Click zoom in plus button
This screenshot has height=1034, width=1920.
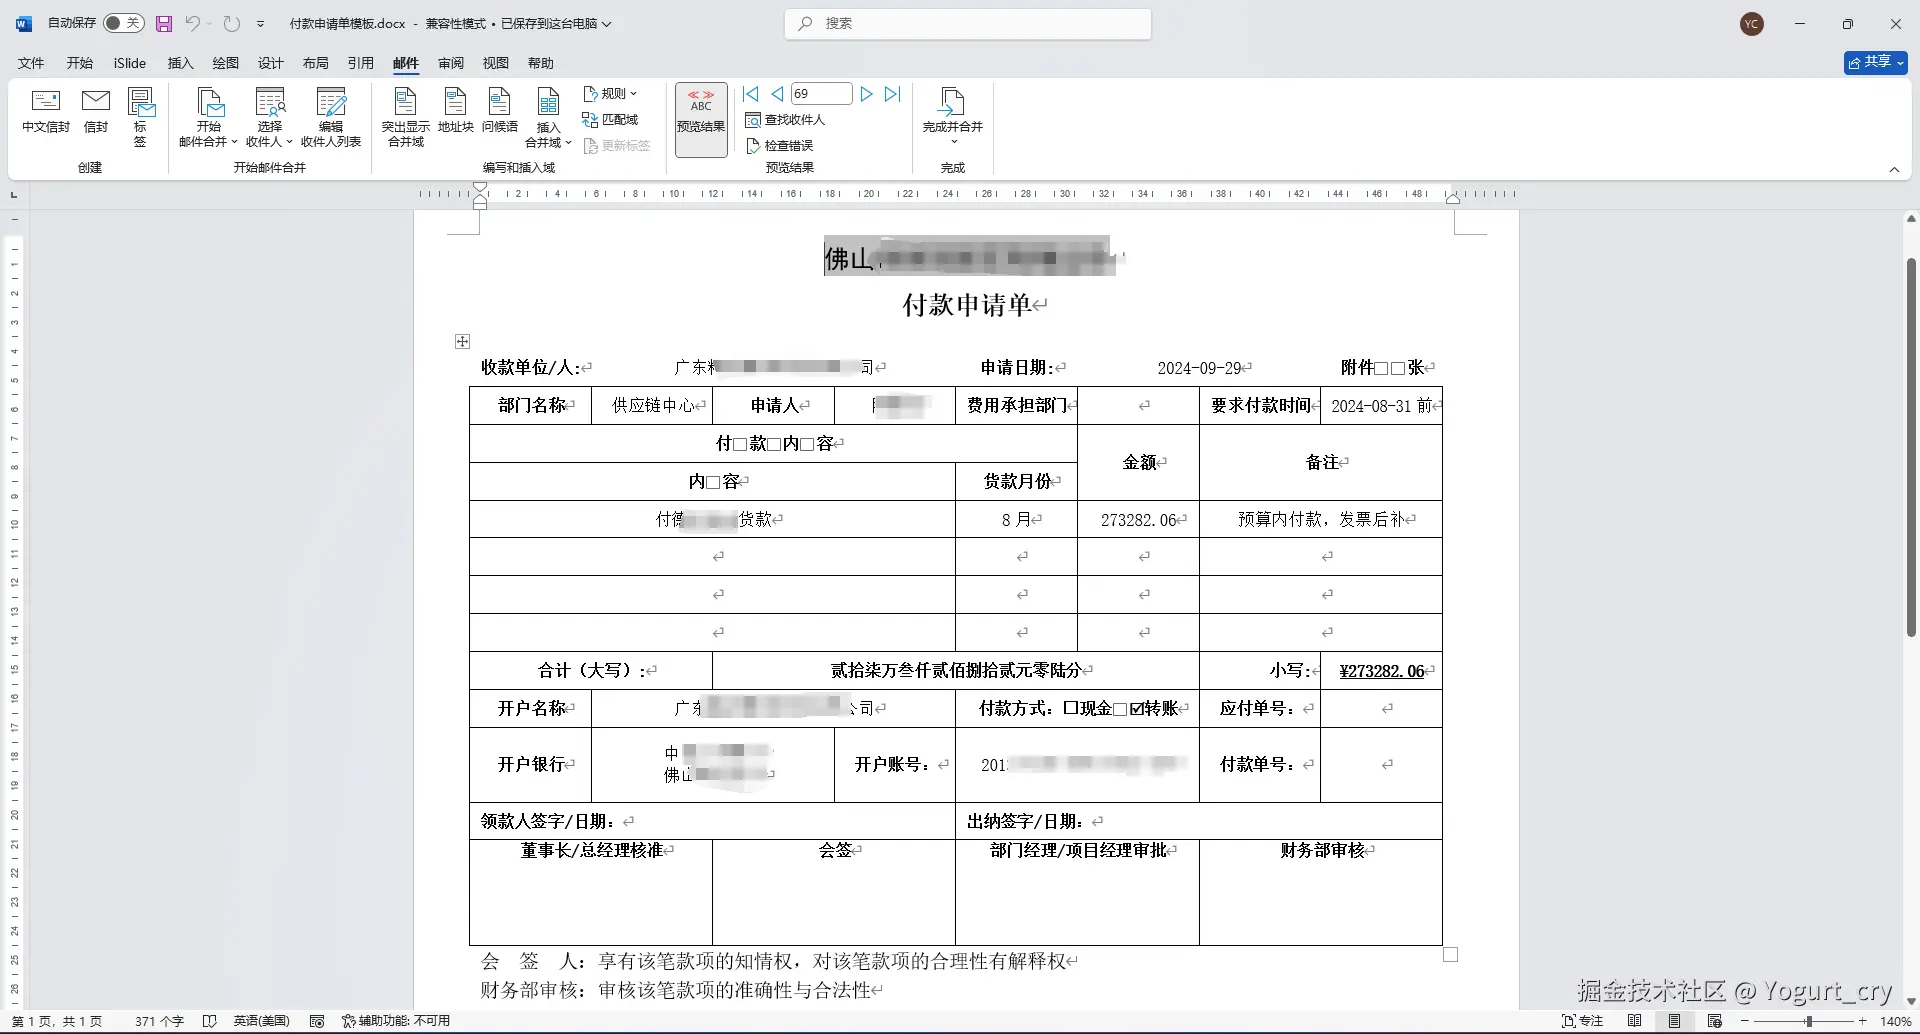click(x=1863, y=1021)
